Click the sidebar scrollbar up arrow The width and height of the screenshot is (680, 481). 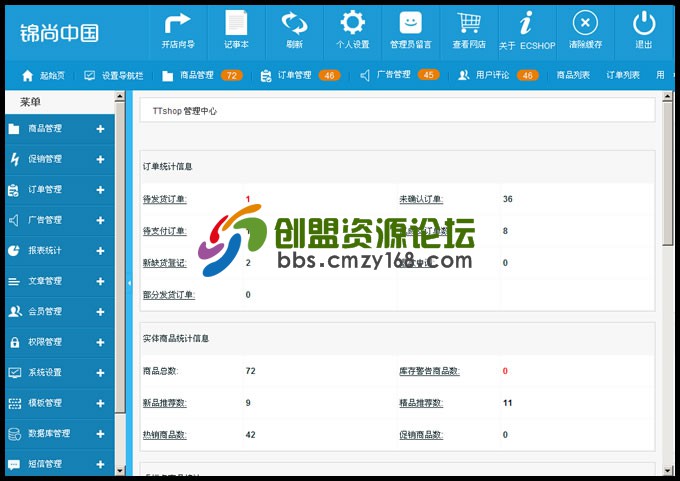click(x=120, y=96)
